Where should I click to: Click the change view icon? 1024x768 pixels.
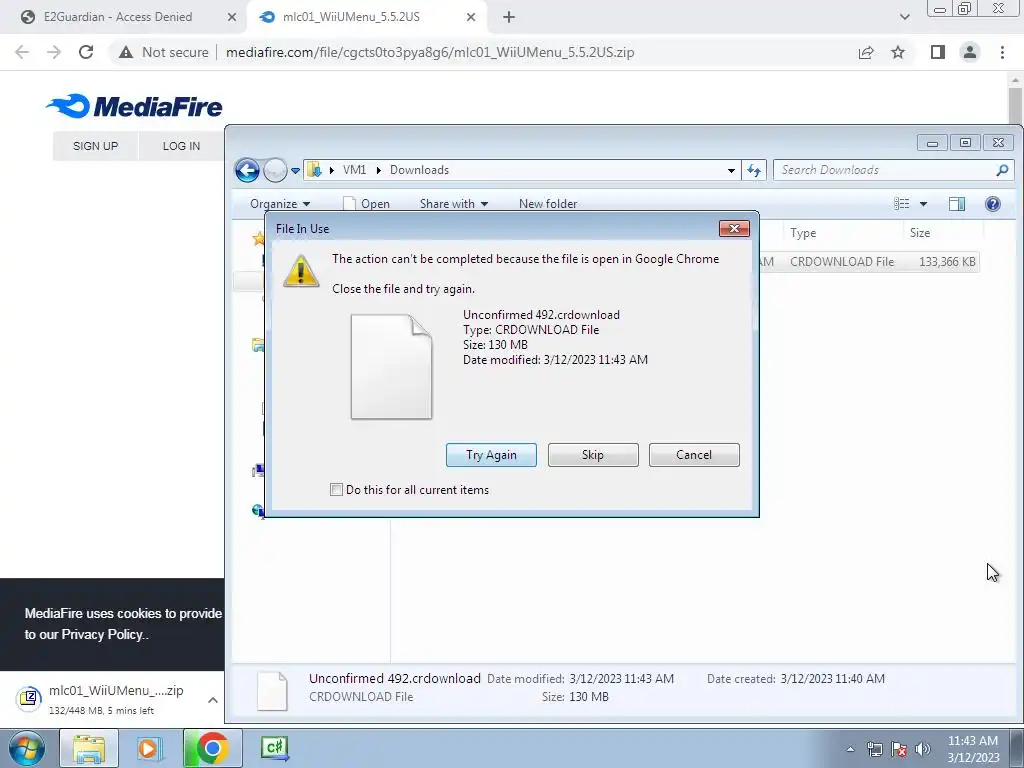[x=902, y=204]
